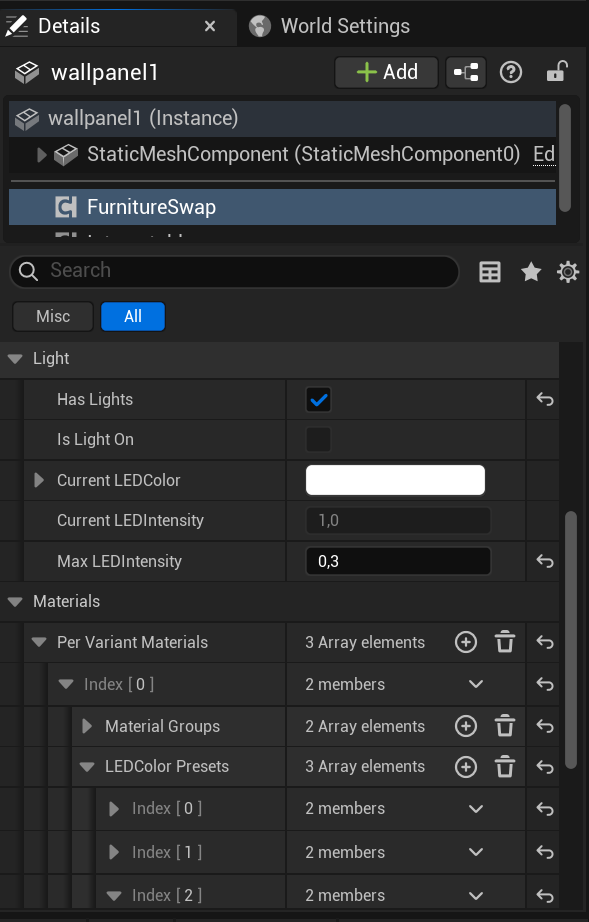589x922 pixels.
Task: Toggle the Has Lights checkbox
Action: click(319, 400)
